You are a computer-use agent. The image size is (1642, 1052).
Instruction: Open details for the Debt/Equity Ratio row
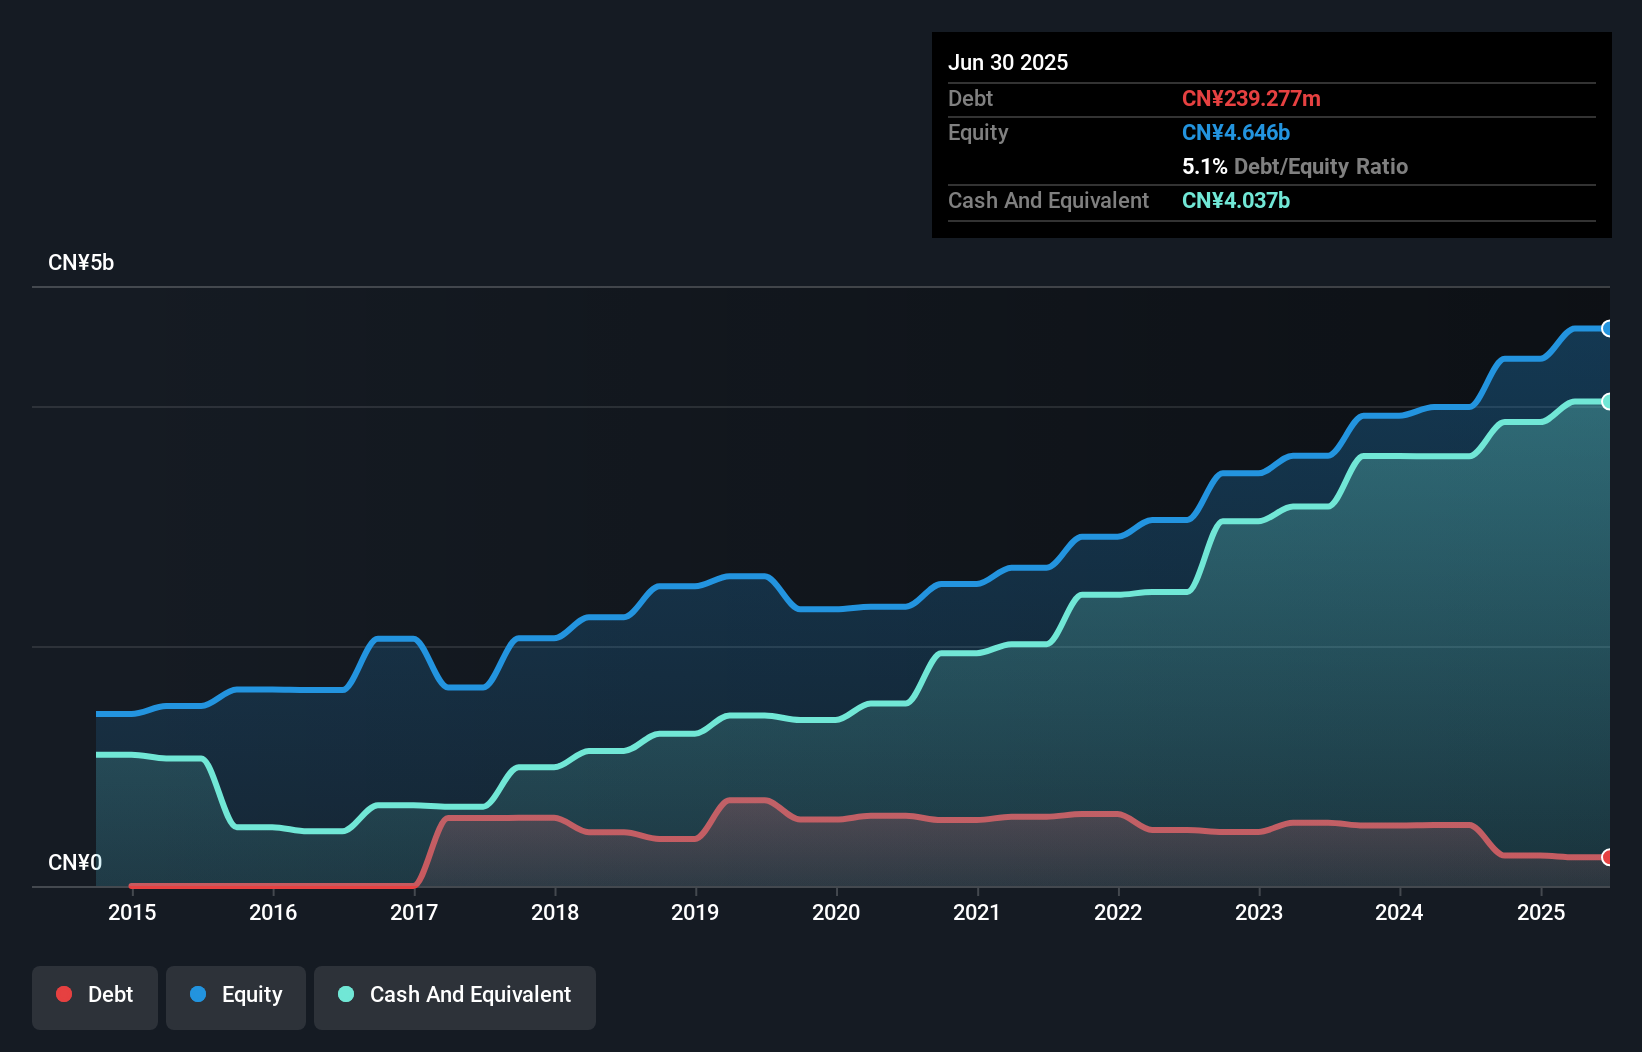pos(1294,166)
